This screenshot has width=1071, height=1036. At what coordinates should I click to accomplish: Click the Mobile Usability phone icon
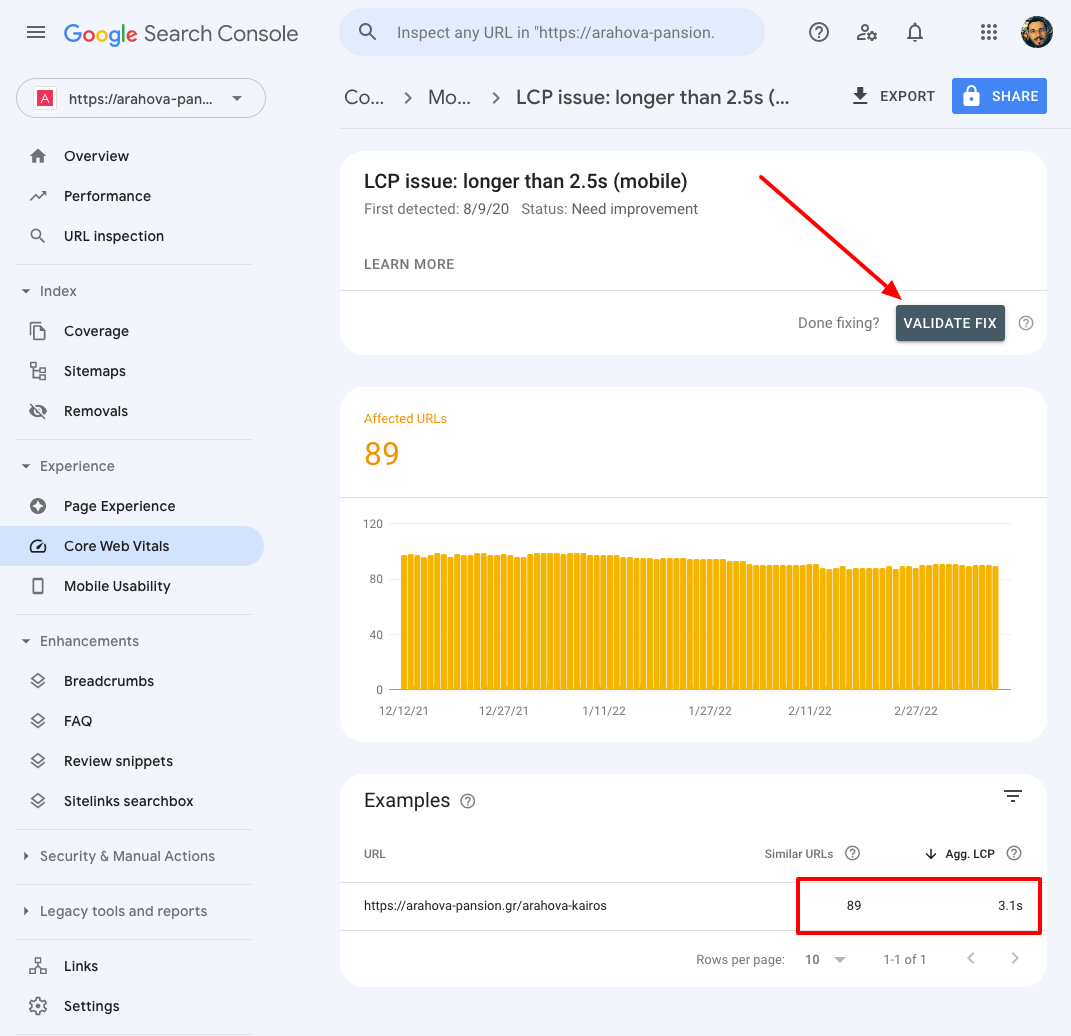pyautogui.click(x=38, y=586)
